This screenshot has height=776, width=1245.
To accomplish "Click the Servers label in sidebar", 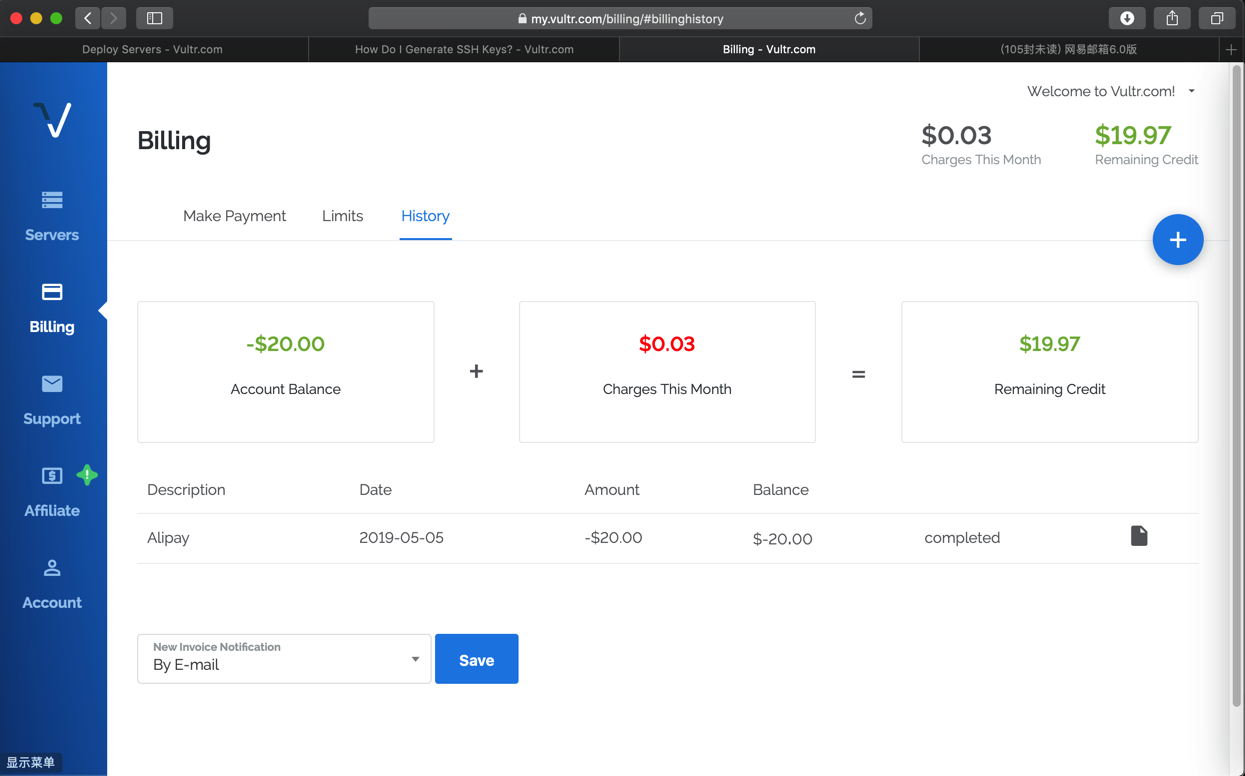I will [x=52, y=235].
